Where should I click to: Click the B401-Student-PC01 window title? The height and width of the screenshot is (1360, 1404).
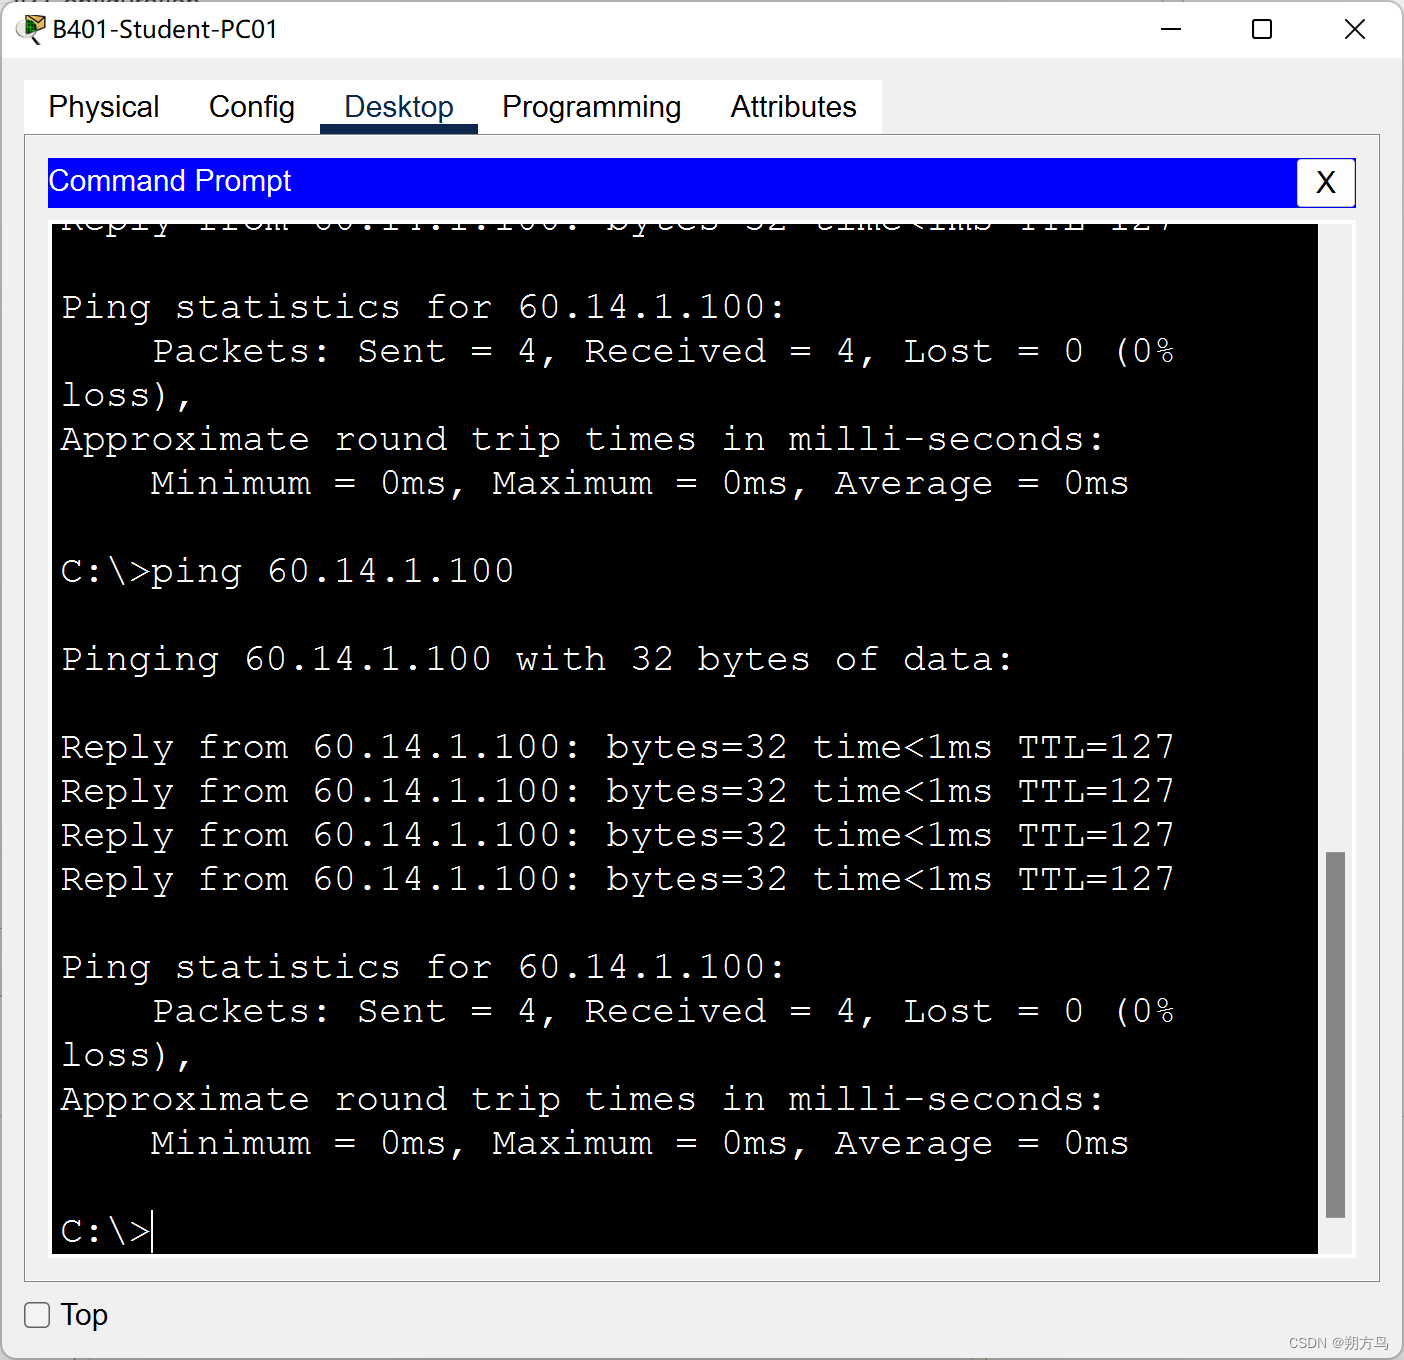pyautogui.click(x=165, y=29)
